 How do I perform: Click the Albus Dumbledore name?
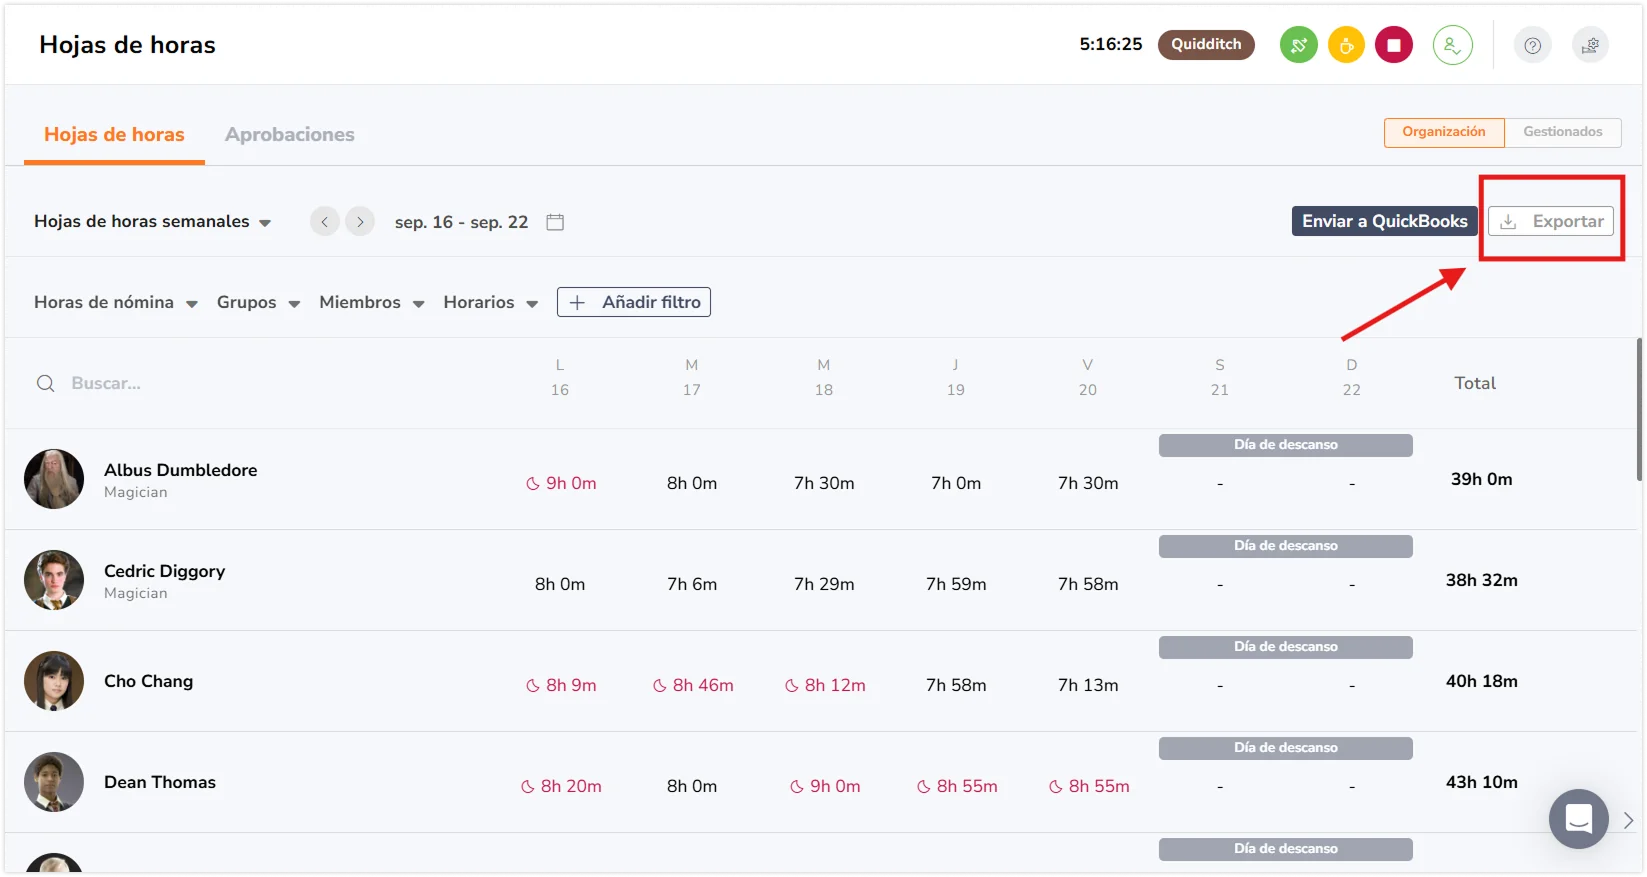[x=180, y=470]
